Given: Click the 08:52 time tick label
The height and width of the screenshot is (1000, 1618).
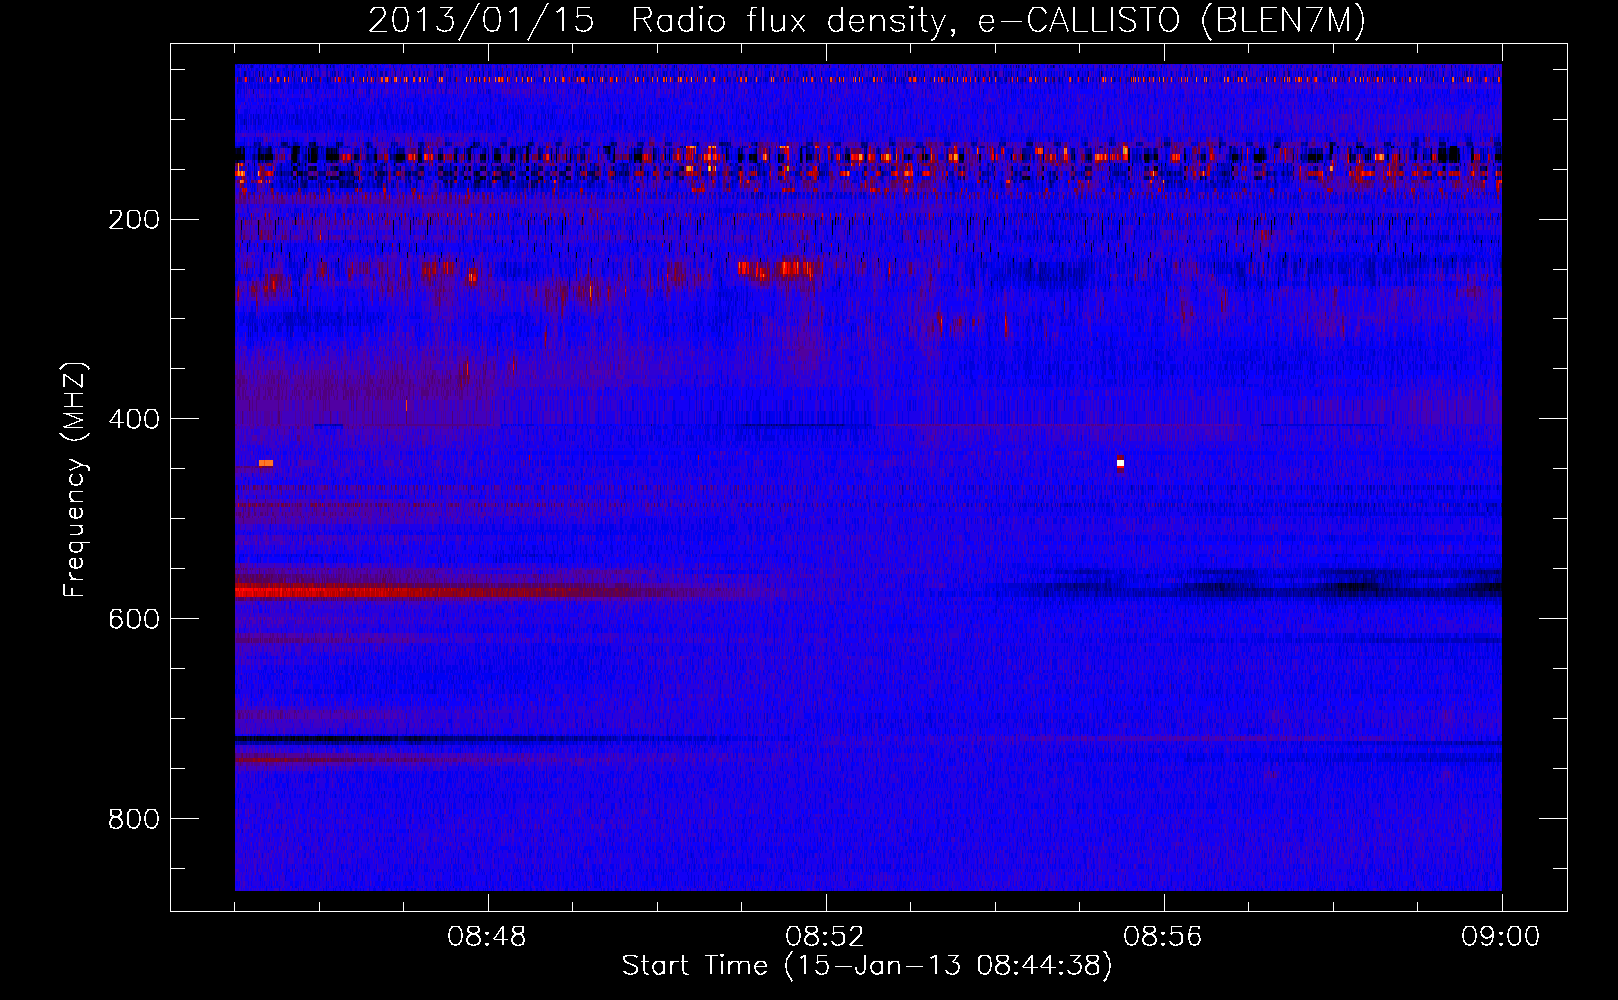Looking at the screenshot, I should click(825, 937).
